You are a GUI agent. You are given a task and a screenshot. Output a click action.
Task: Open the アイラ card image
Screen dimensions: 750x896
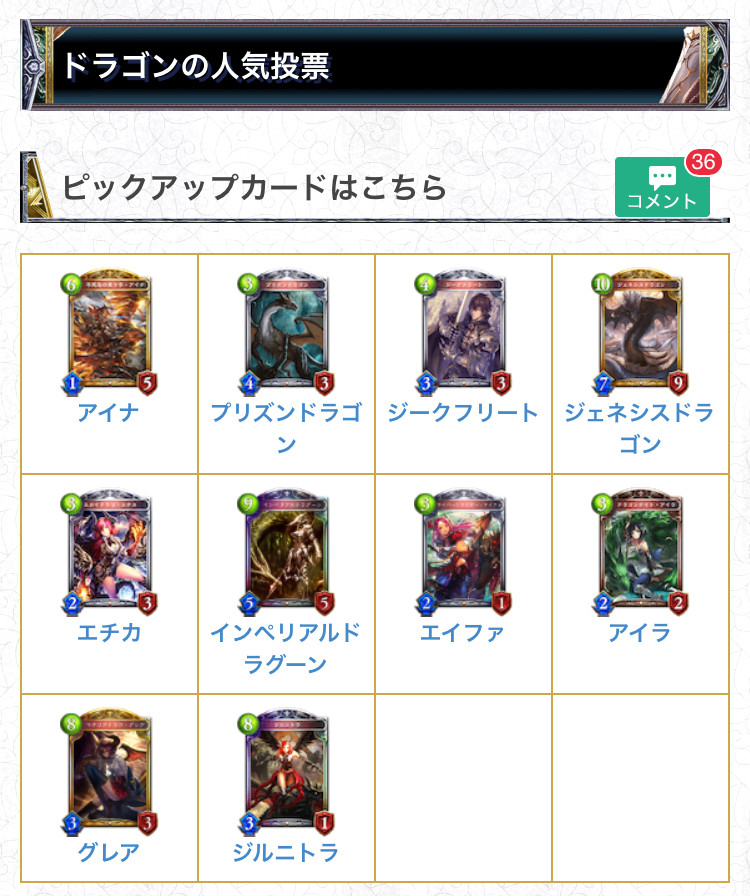(640, 551)
